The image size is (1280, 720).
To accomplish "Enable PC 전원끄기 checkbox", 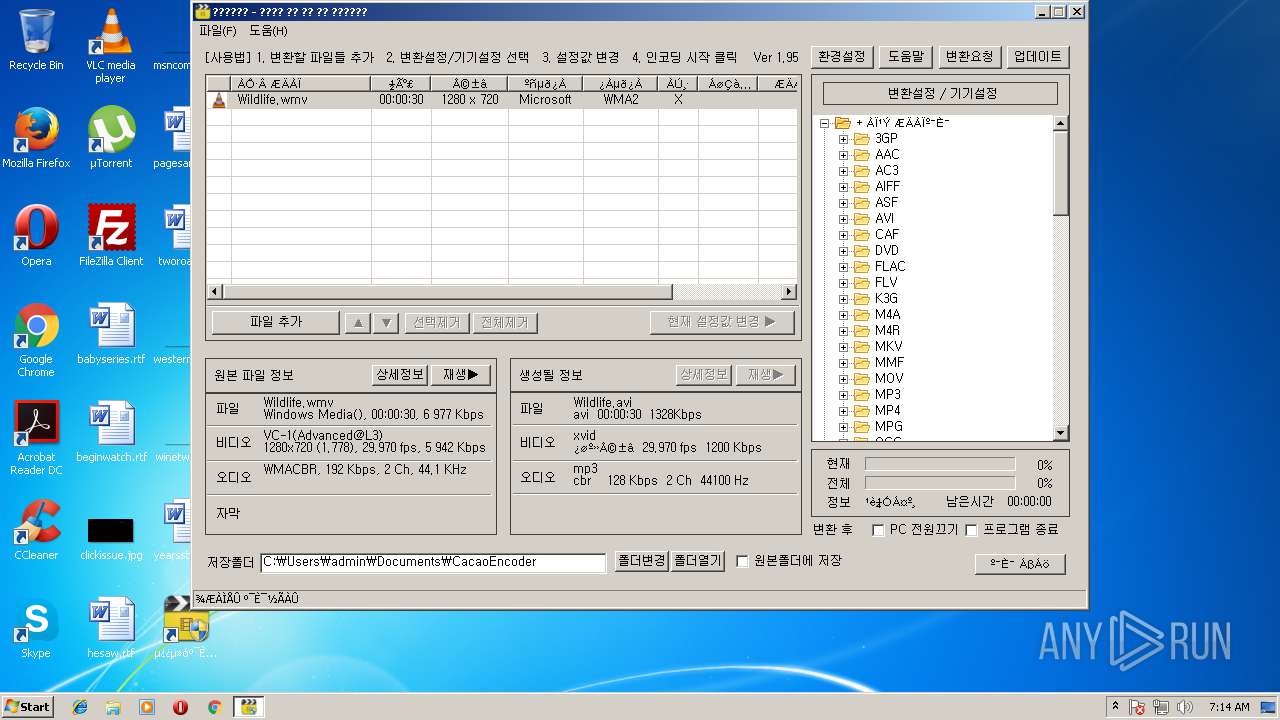I will (x=878, y=530).
